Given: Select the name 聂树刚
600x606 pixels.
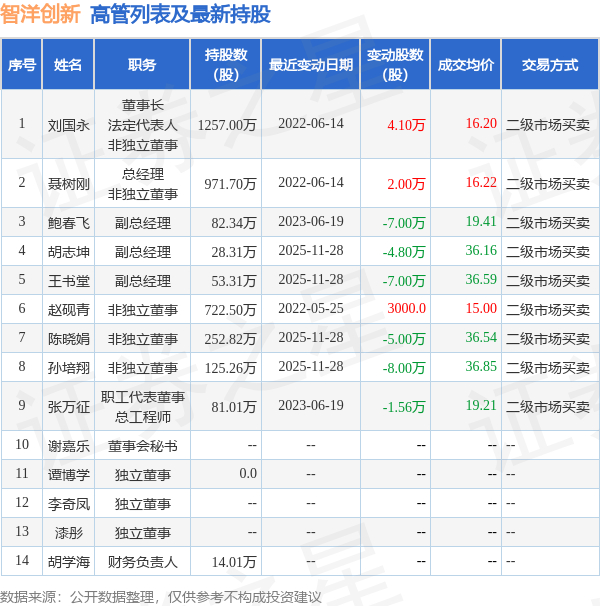Looking at the screenshot, I should point(68,184).
